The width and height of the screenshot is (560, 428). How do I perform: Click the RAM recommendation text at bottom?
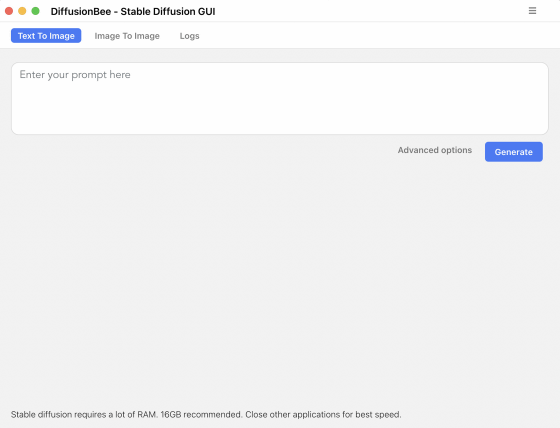pyautogui.click(x=206, y=414)
